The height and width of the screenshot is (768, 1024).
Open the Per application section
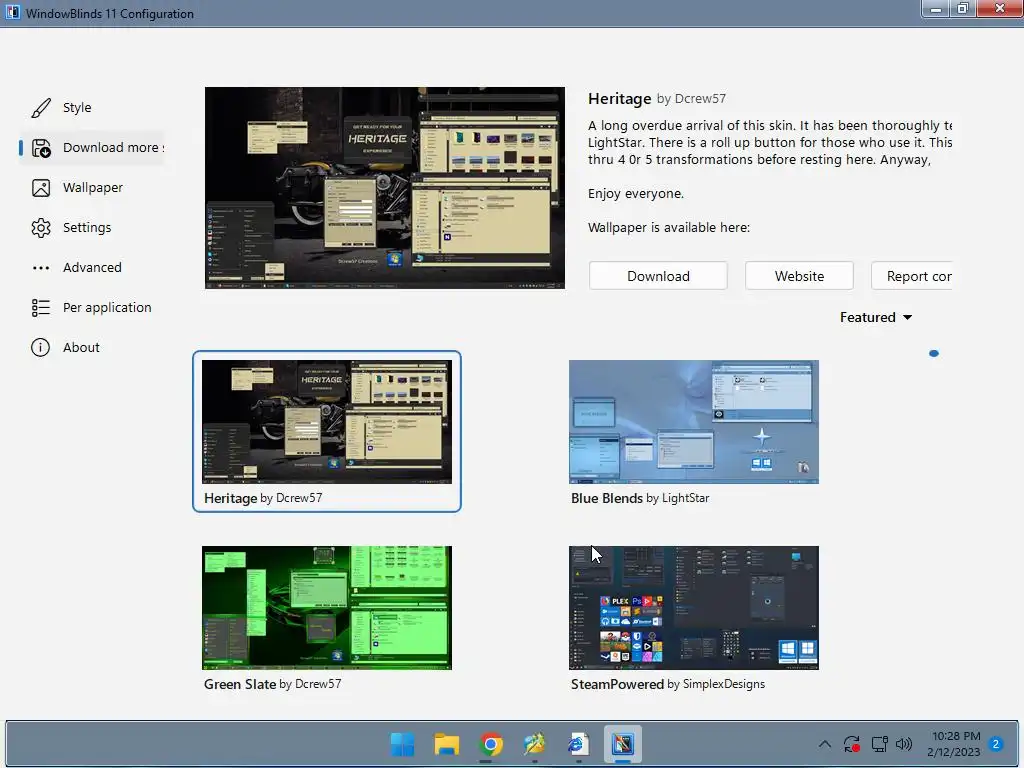click(91, 308)
